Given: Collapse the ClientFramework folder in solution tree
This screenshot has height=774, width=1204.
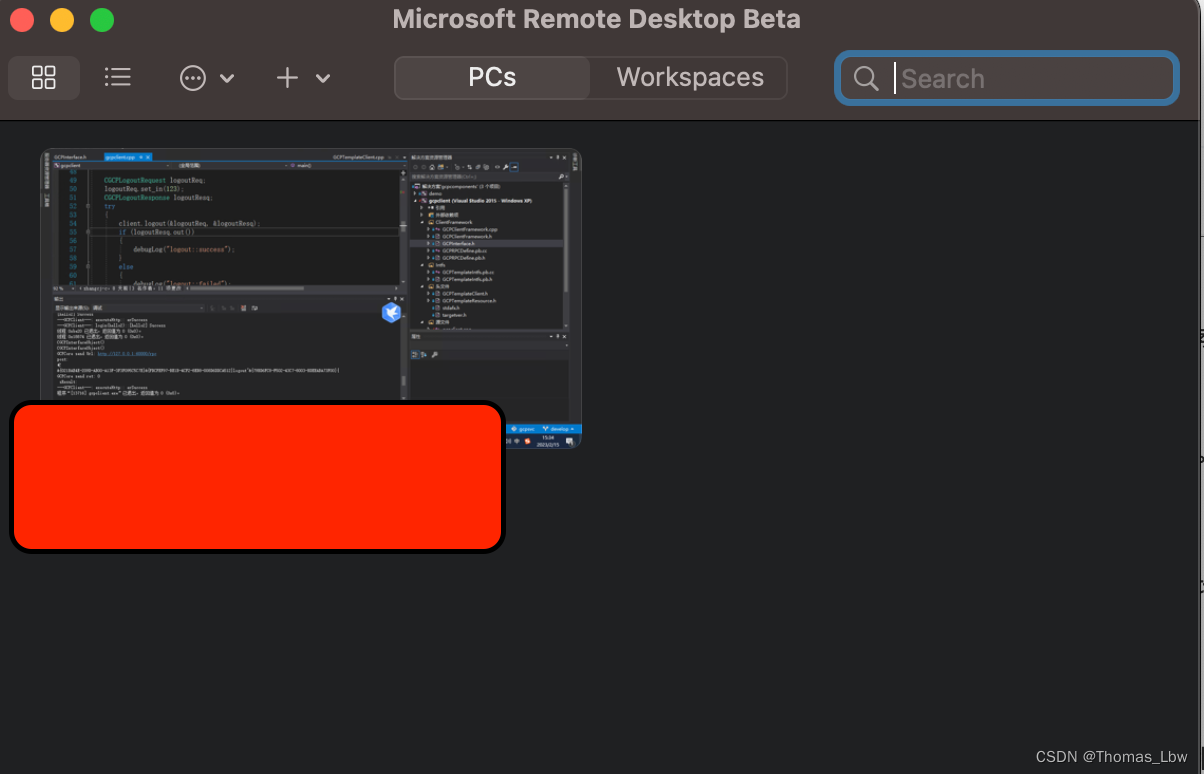Looking at the screenshot, I should pyautogui.click(x=421, y=222).
